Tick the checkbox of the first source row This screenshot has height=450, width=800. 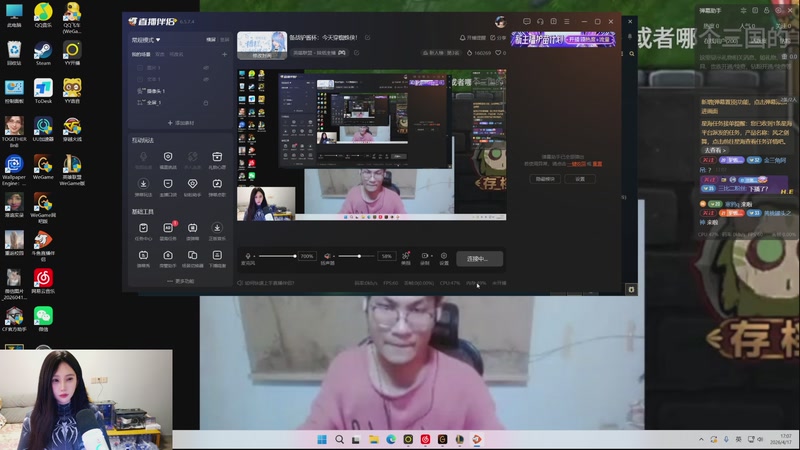point(140,67)
